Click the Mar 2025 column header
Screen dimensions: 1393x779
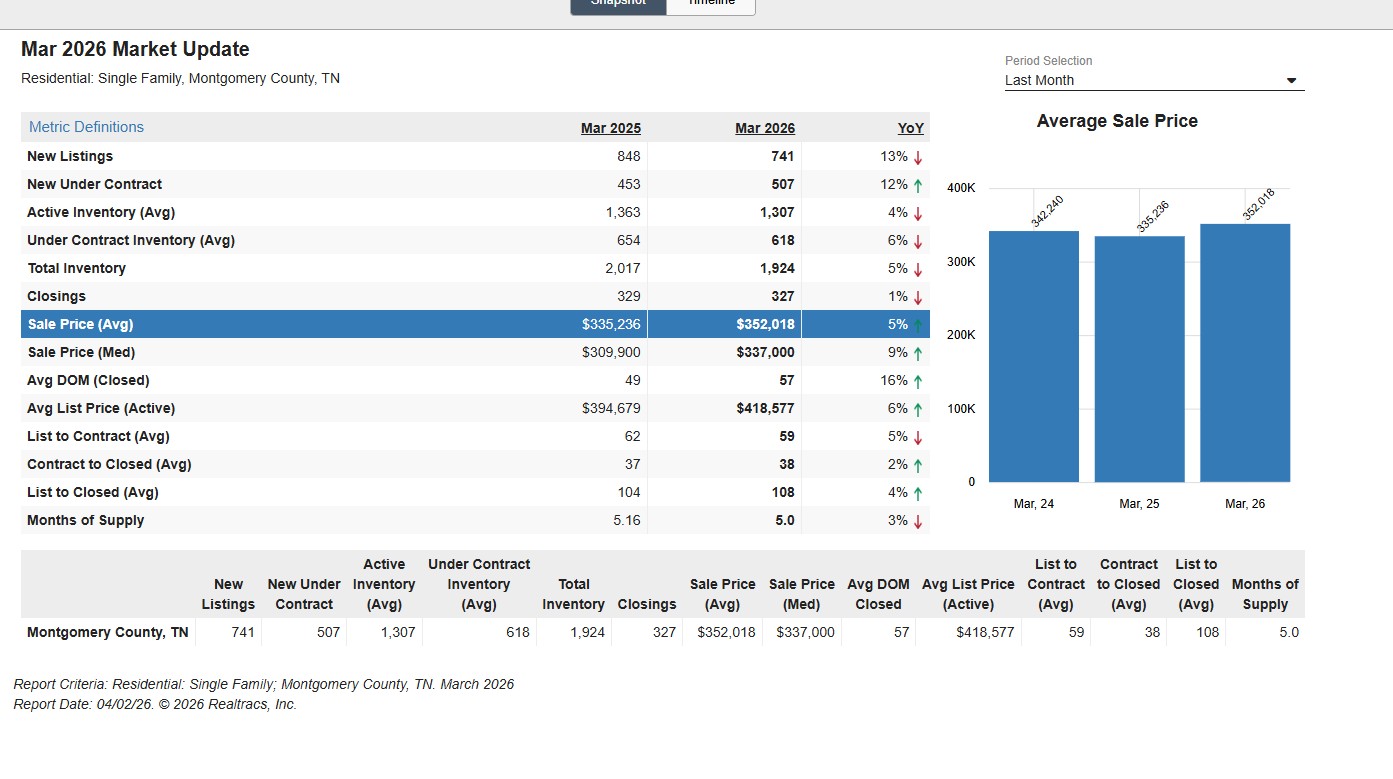click(610, 128)
